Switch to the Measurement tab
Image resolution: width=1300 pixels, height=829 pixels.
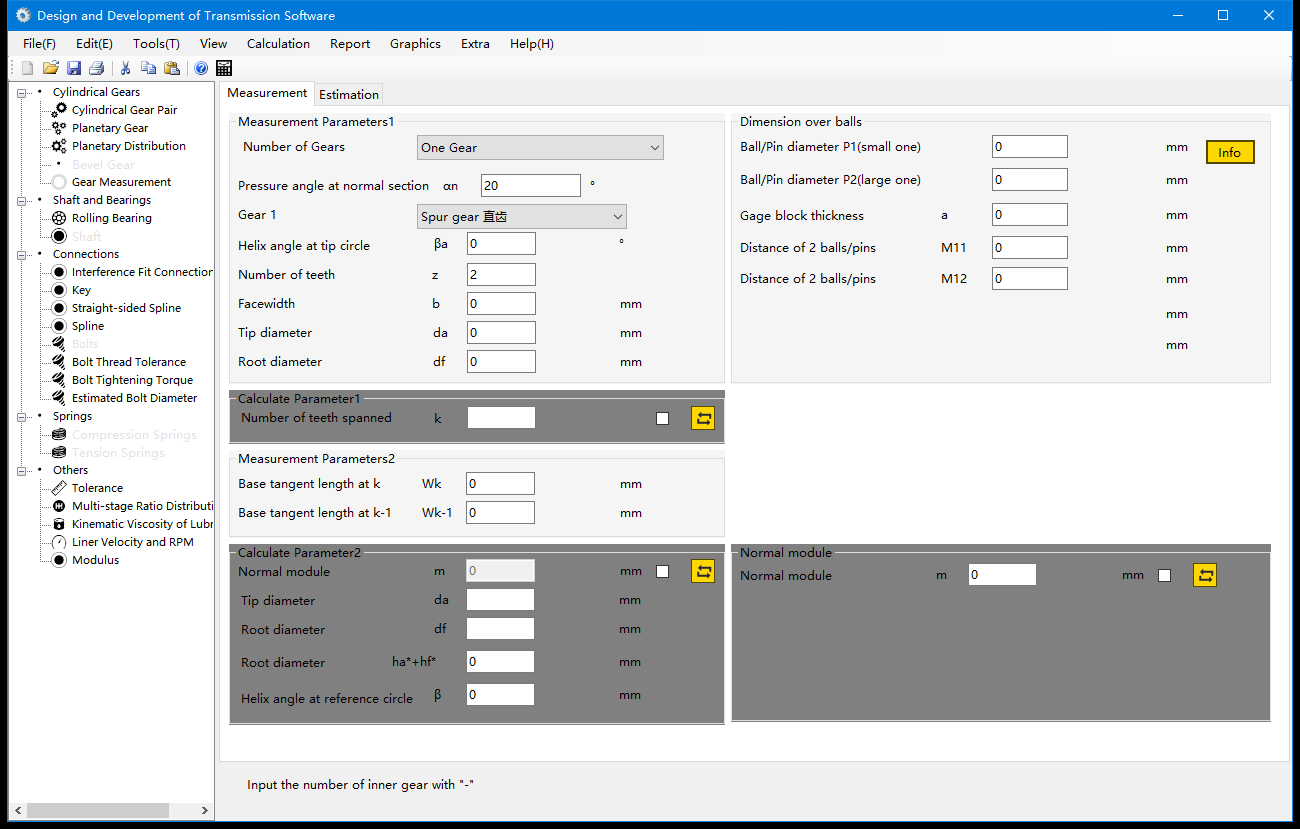[x=267, y=93]
